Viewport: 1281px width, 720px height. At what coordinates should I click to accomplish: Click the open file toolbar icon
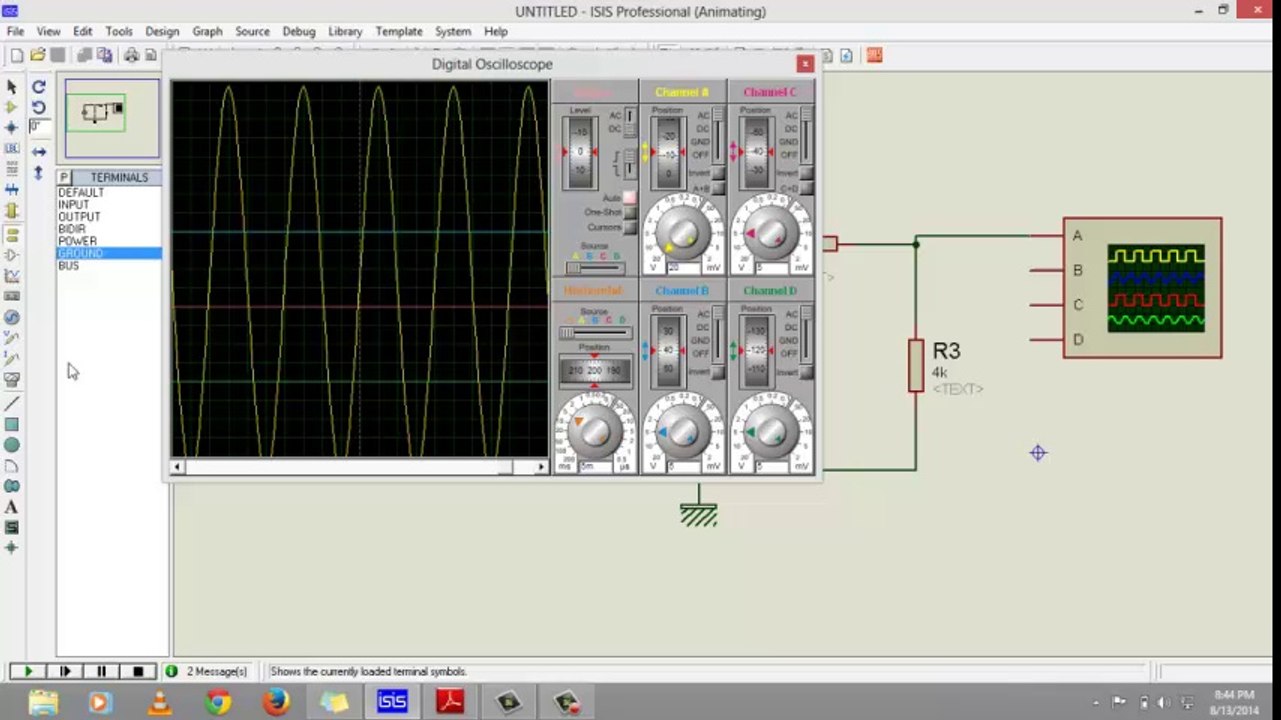(38, 55)
